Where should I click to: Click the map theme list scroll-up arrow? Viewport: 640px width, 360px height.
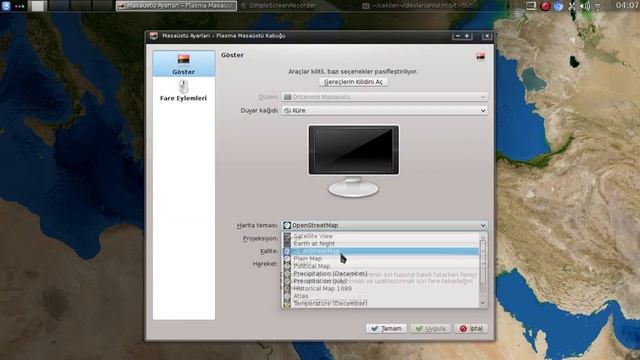483,236
